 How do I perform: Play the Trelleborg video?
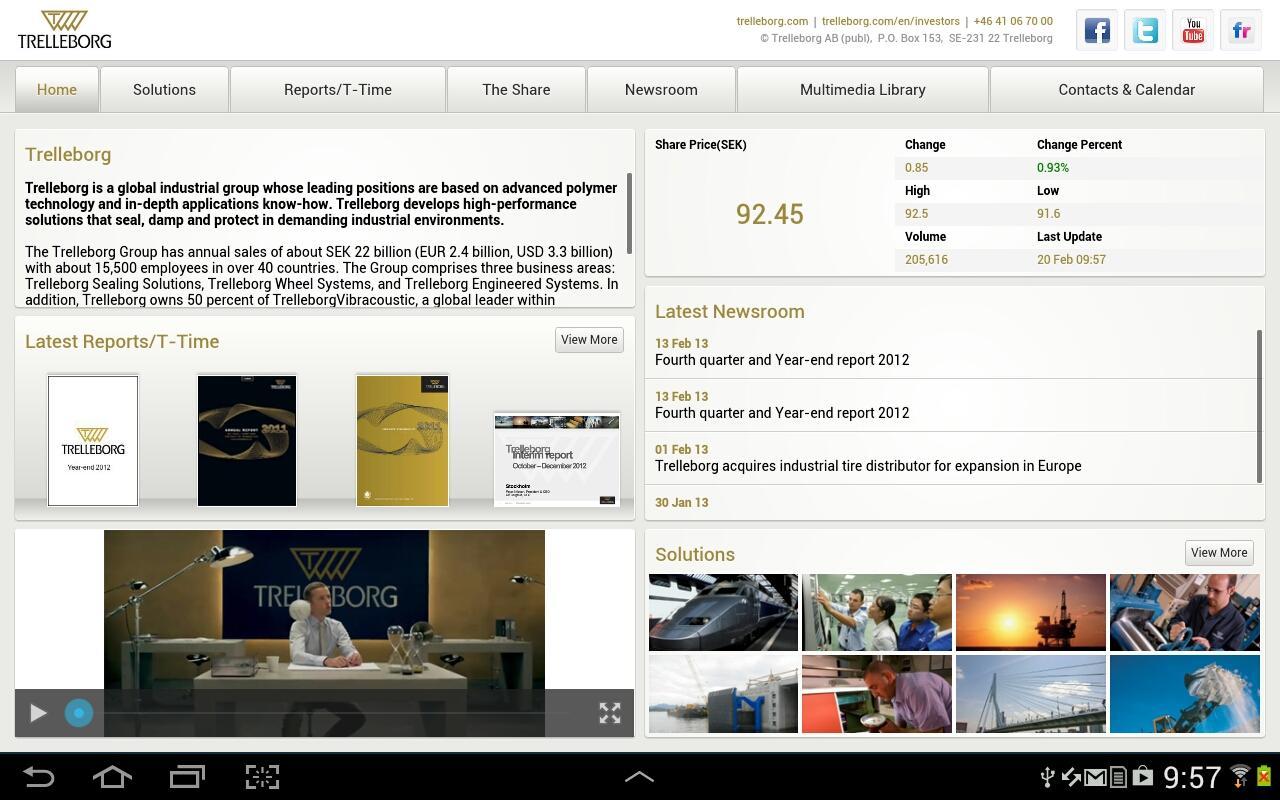point(38,713)
